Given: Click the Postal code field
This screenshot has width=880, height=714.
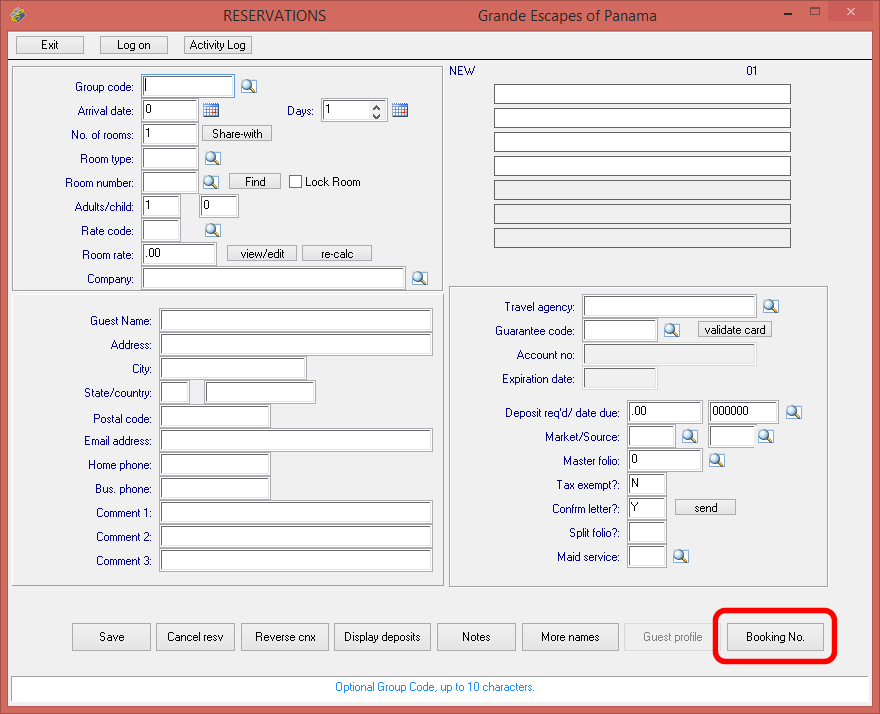Looking at the screenshot, I should [x=215, y=416].
